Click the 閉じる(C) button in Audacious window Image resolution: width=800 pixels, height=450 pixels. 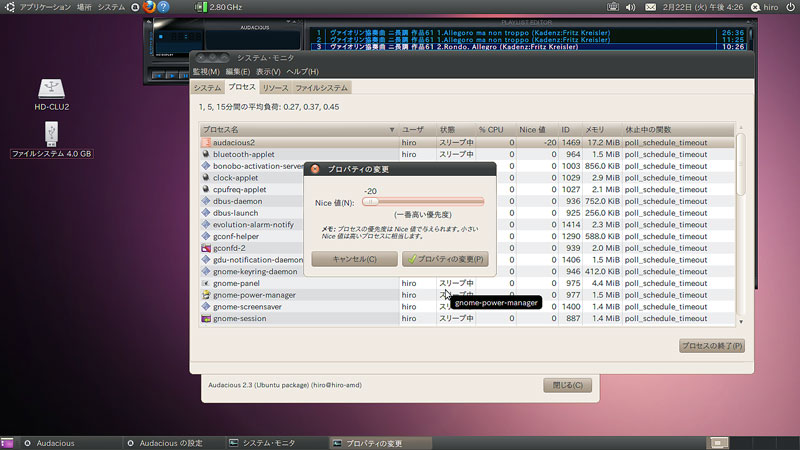566,385
